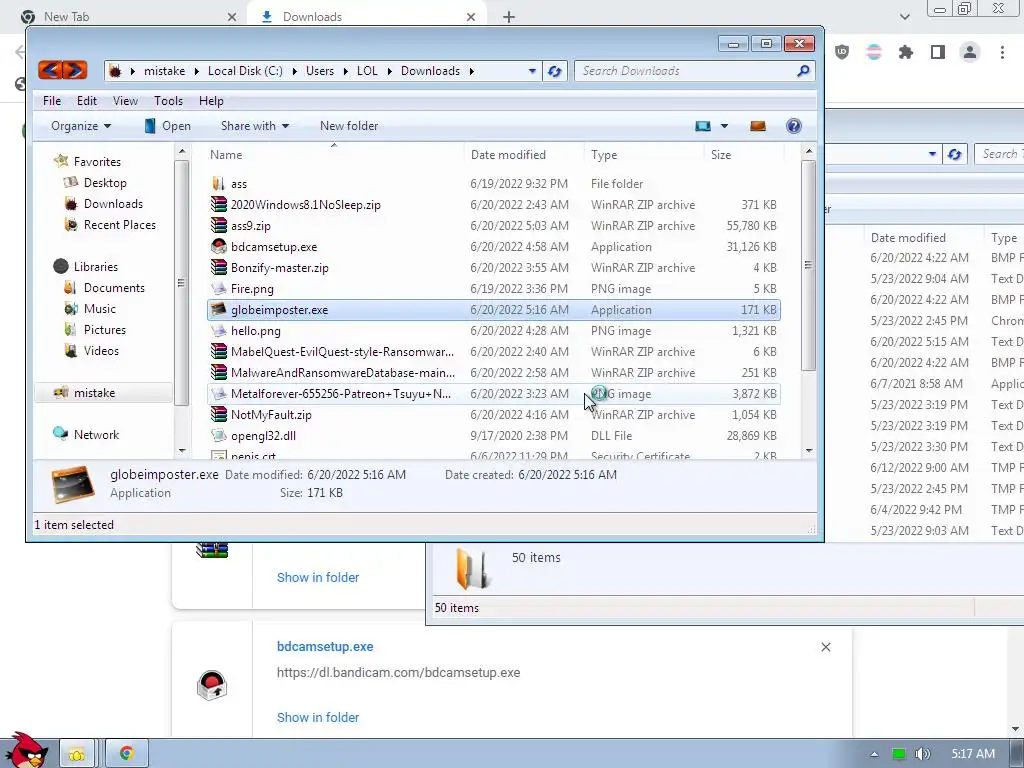The width and height of the screenshot is (1024, 768).
Task: Click the volume speaker tray icon
Action: point(923,754)
